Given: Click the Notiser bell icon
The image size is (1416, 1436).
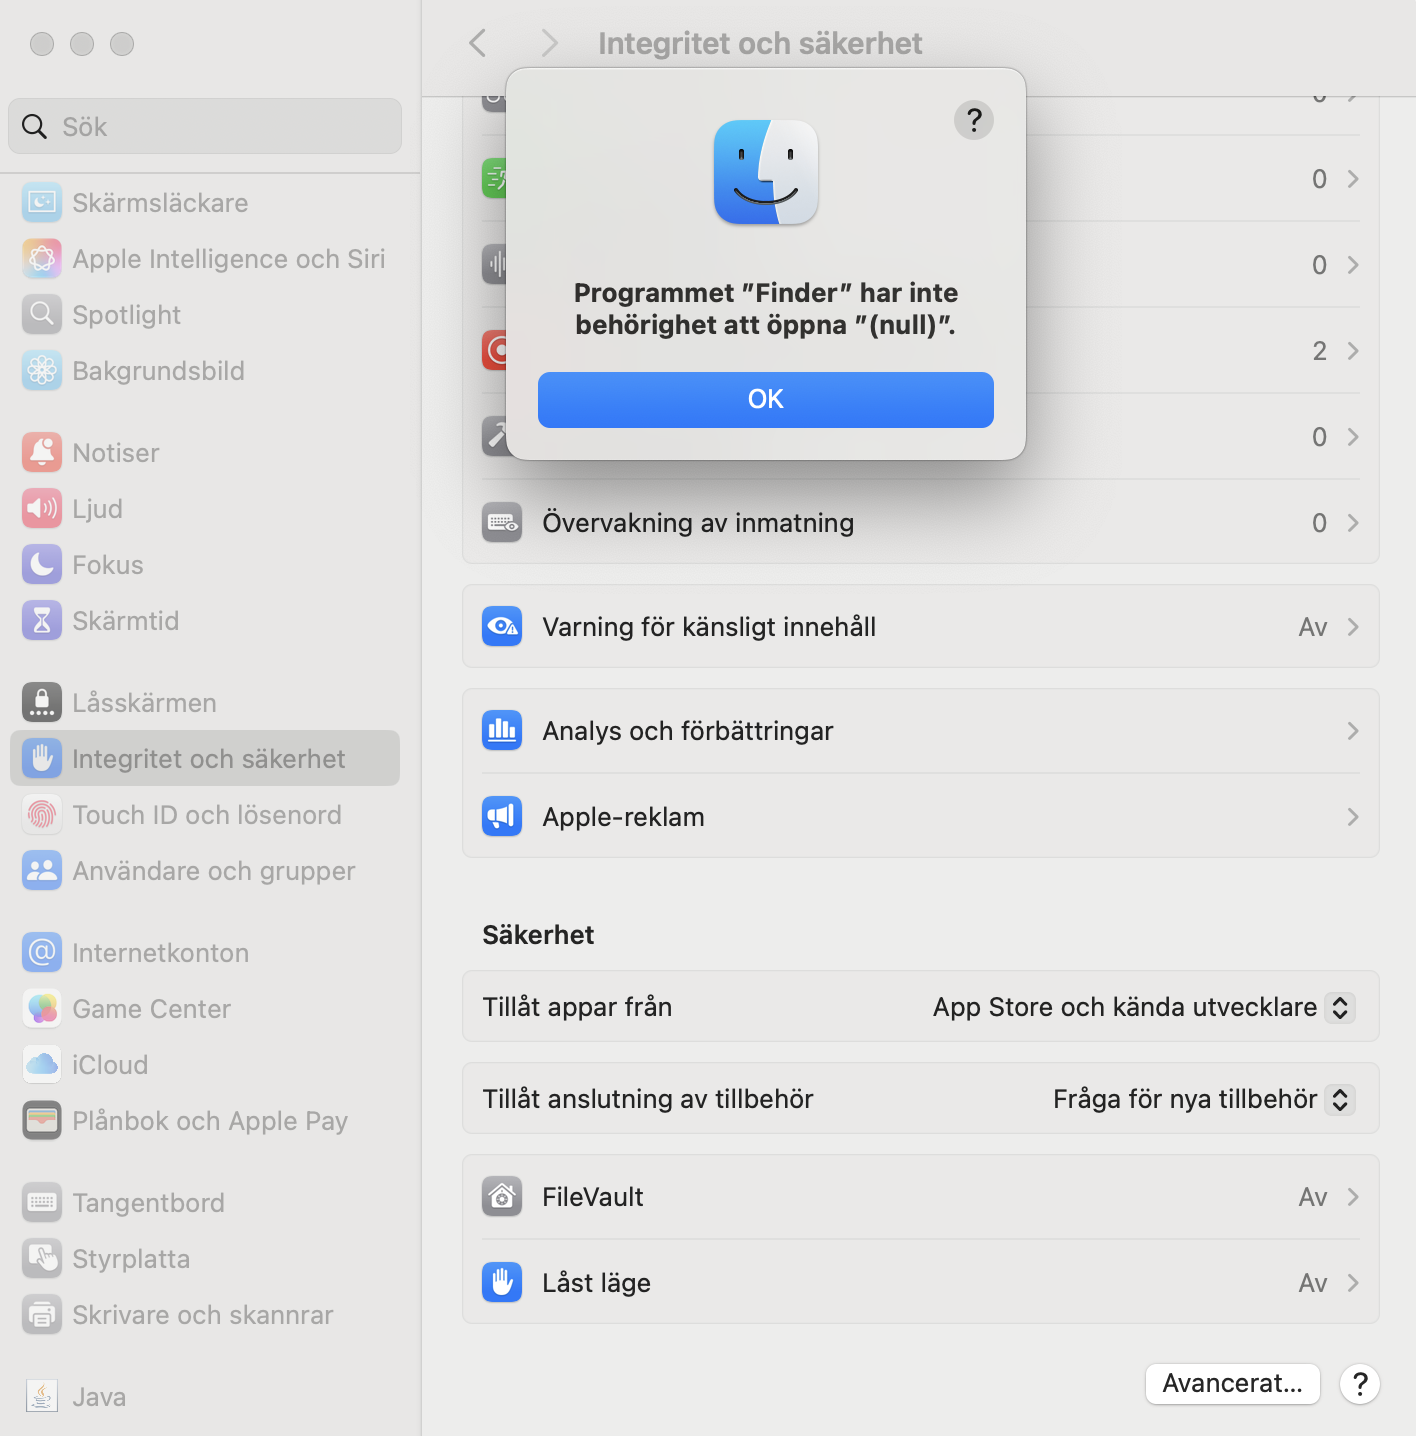Looking at the screenshot, I should (42, 453).
